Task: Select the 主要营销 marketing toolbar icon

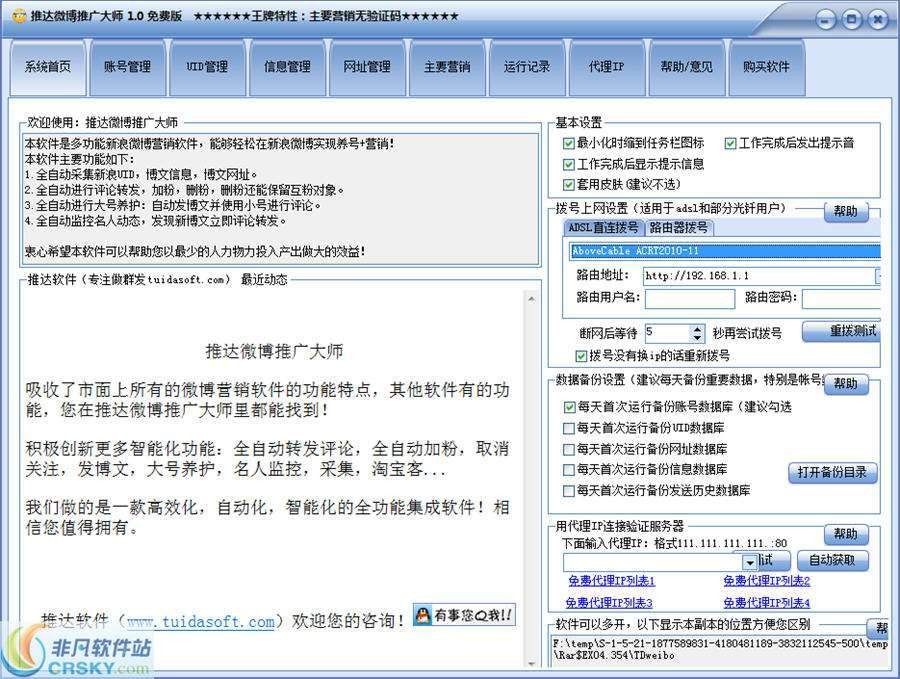Action: tap(447, 66)
